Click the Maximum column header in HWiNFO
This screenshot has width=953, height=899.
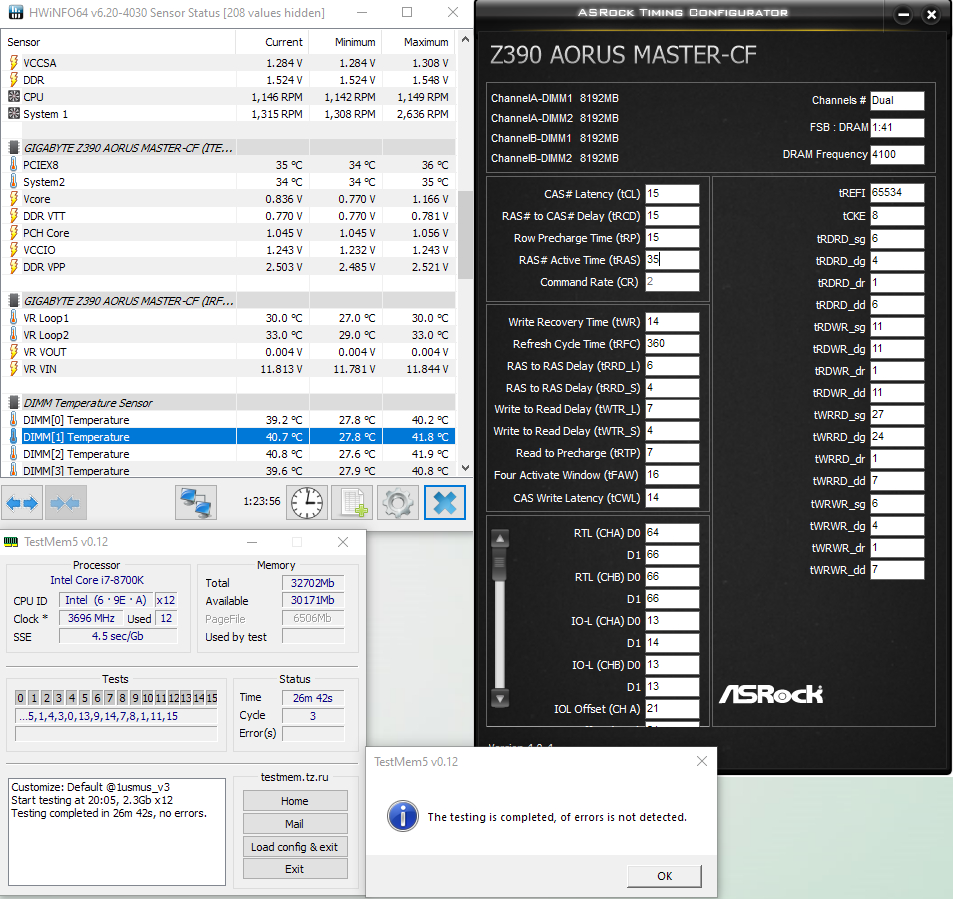pos(419,42)
